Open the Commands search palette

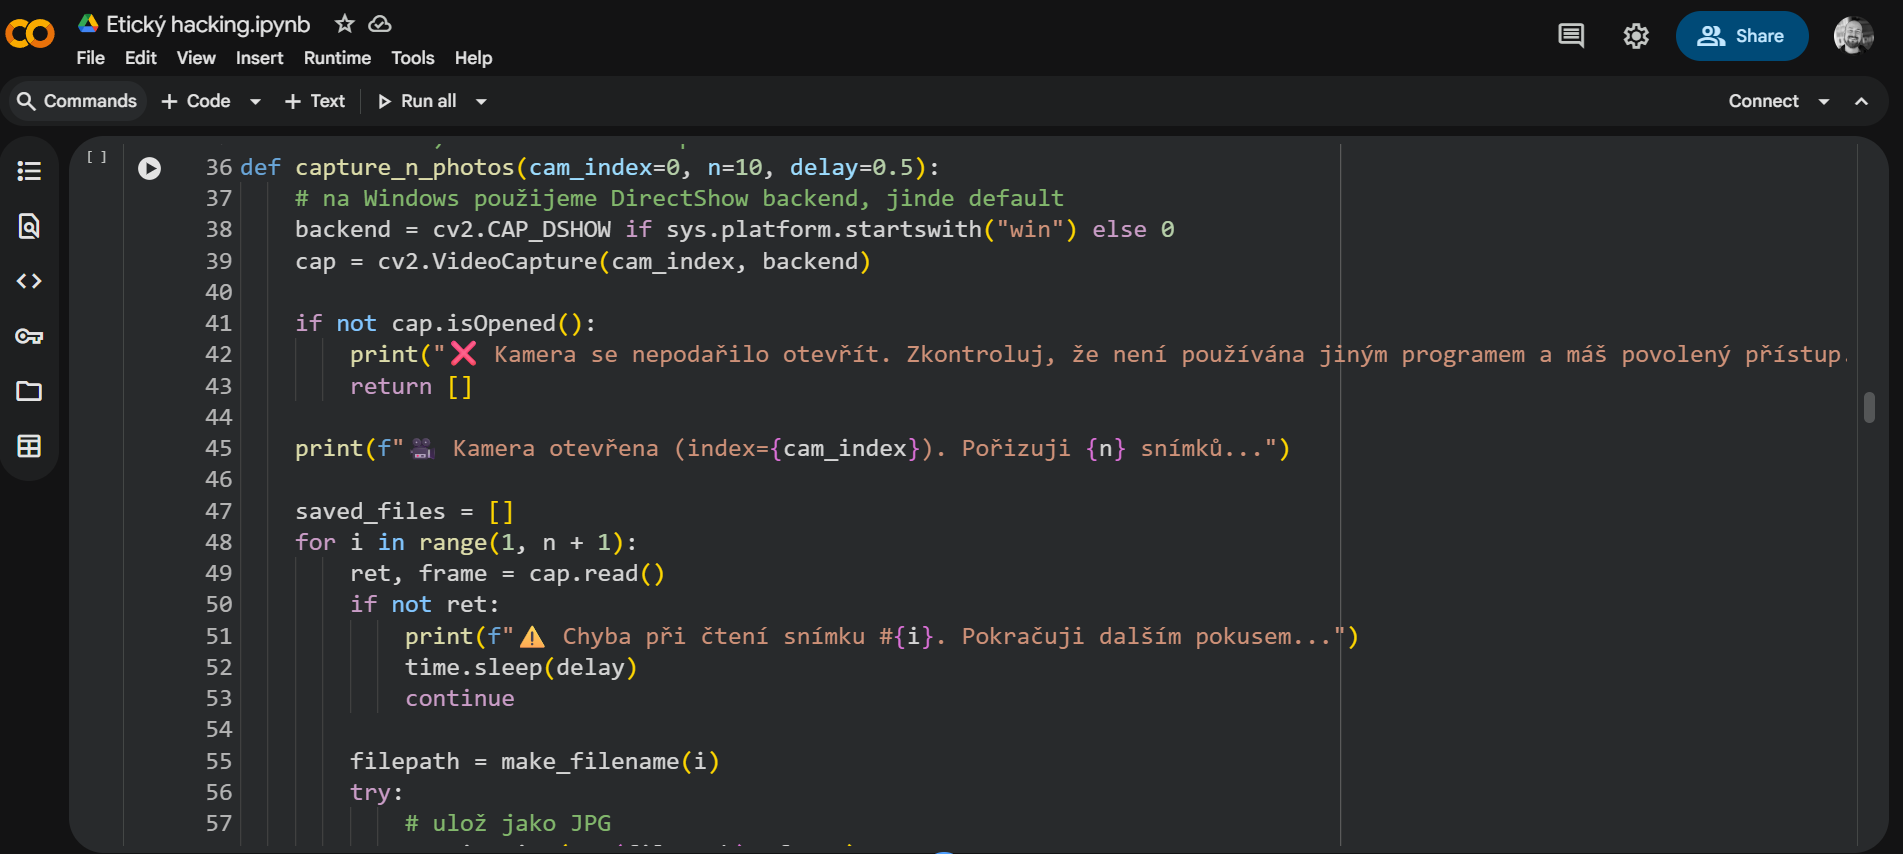[77, 101]
